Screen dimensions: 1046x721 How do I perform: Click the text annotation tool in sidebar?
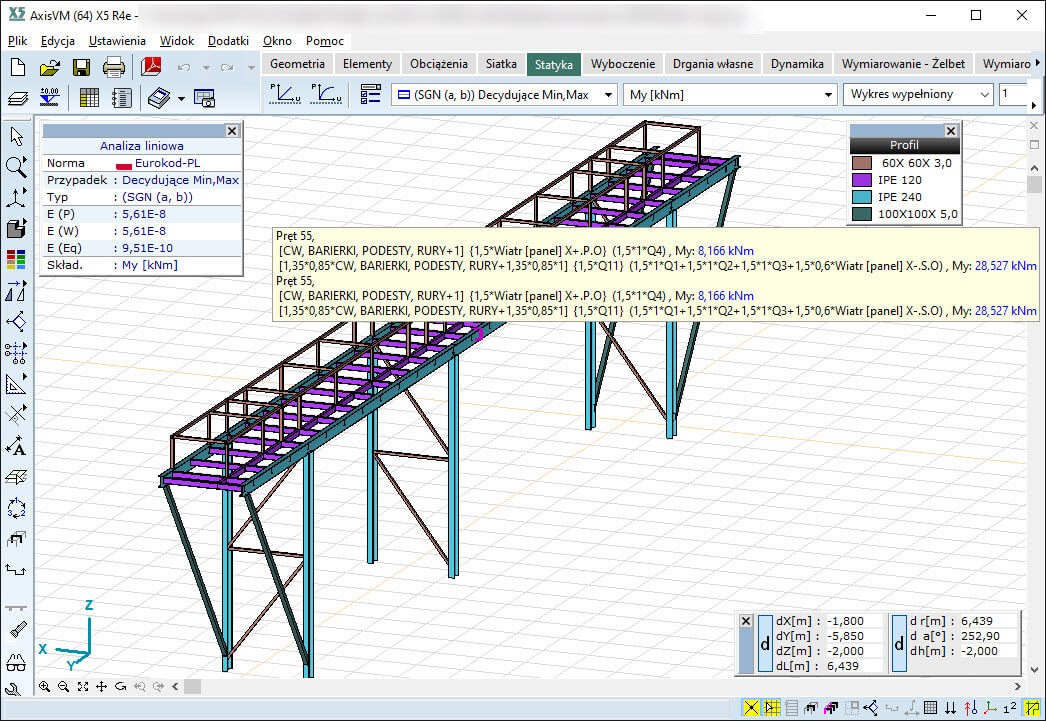(16, 446)
